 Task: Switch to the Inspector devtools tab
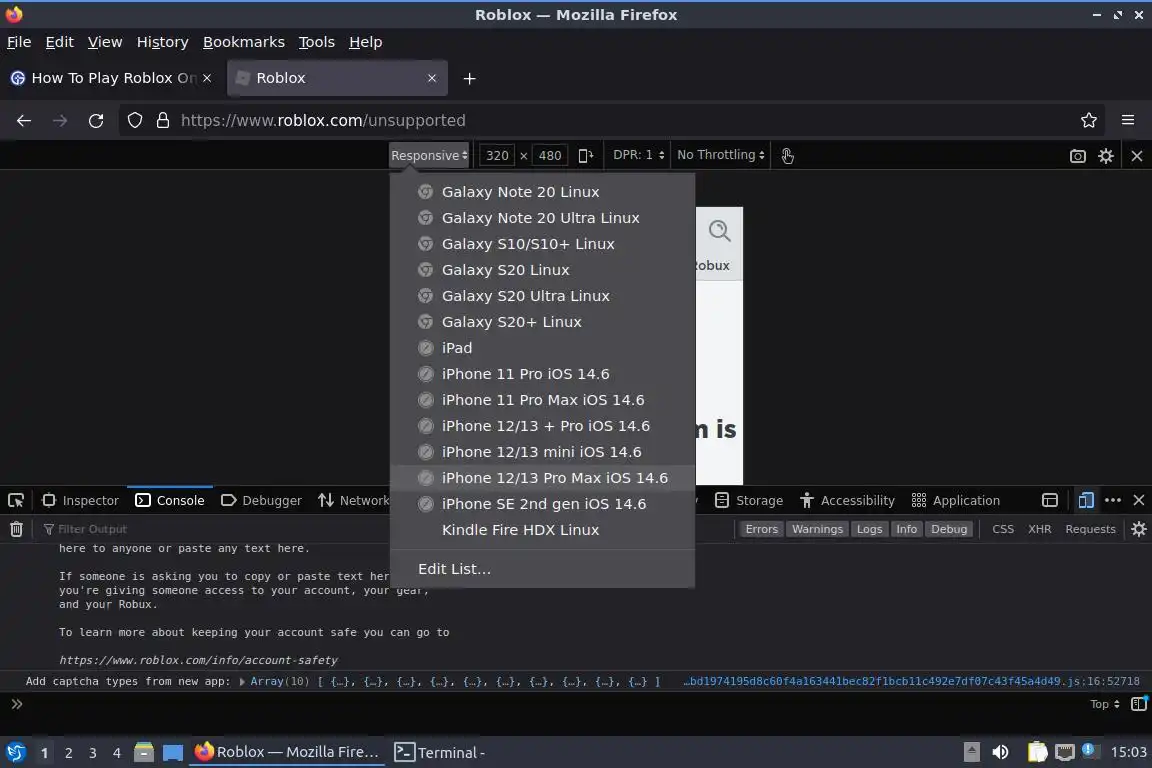point(81,500)
